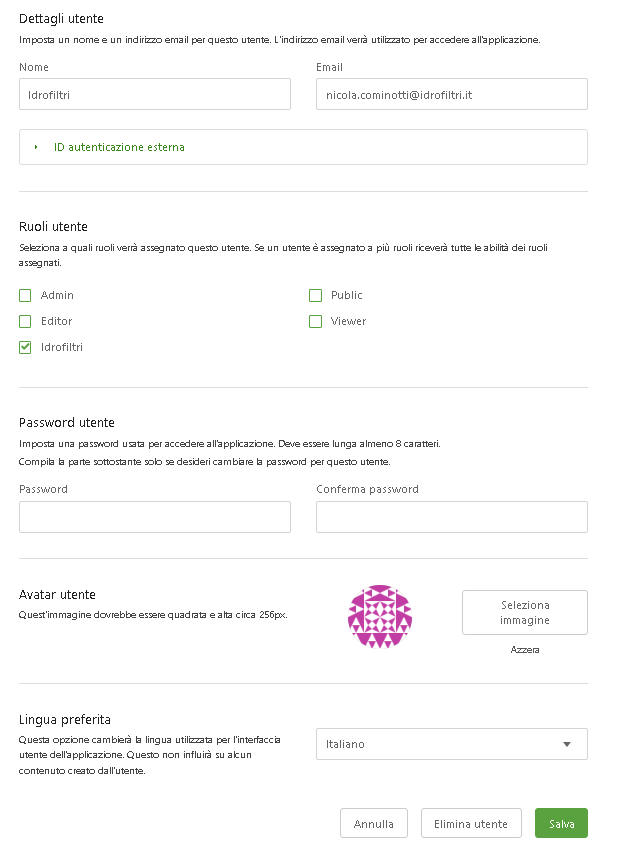Click the Azzera avatar reset link
This screenshot has width=624, height=847.
click(524, 649)
